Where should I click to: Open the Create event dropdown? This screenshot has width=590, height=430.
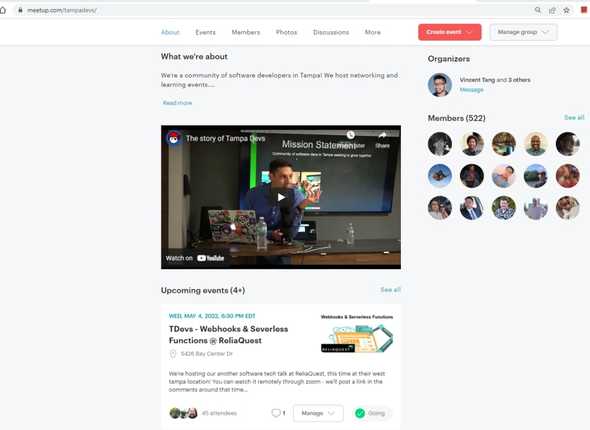(450, 32)
